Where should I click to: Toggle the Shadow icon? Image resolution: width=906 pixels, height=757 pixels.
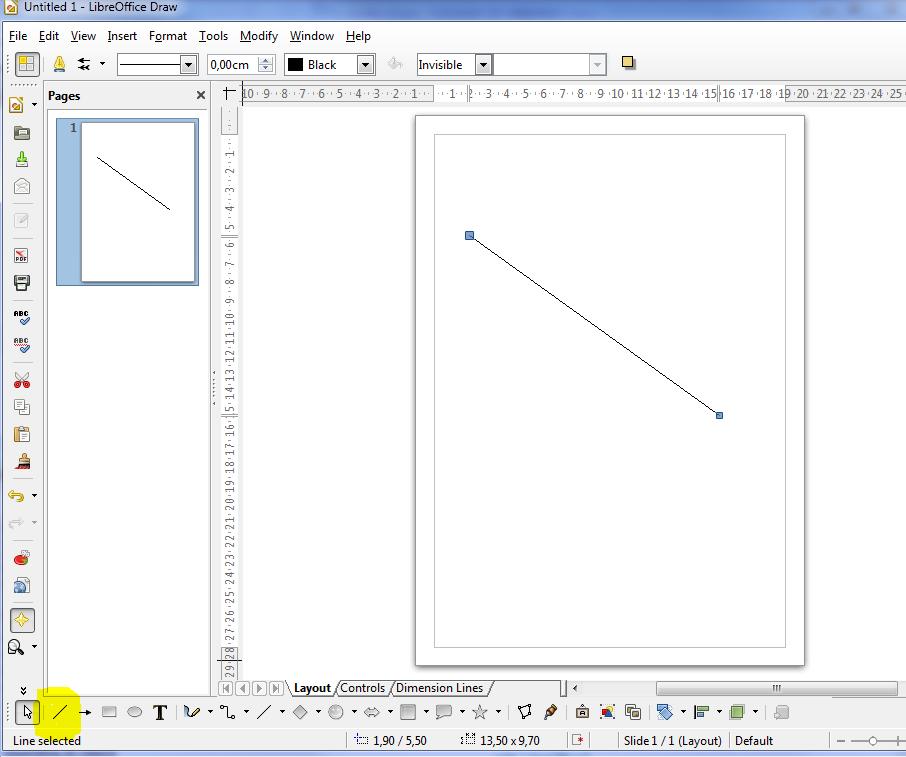coord(628,62)
